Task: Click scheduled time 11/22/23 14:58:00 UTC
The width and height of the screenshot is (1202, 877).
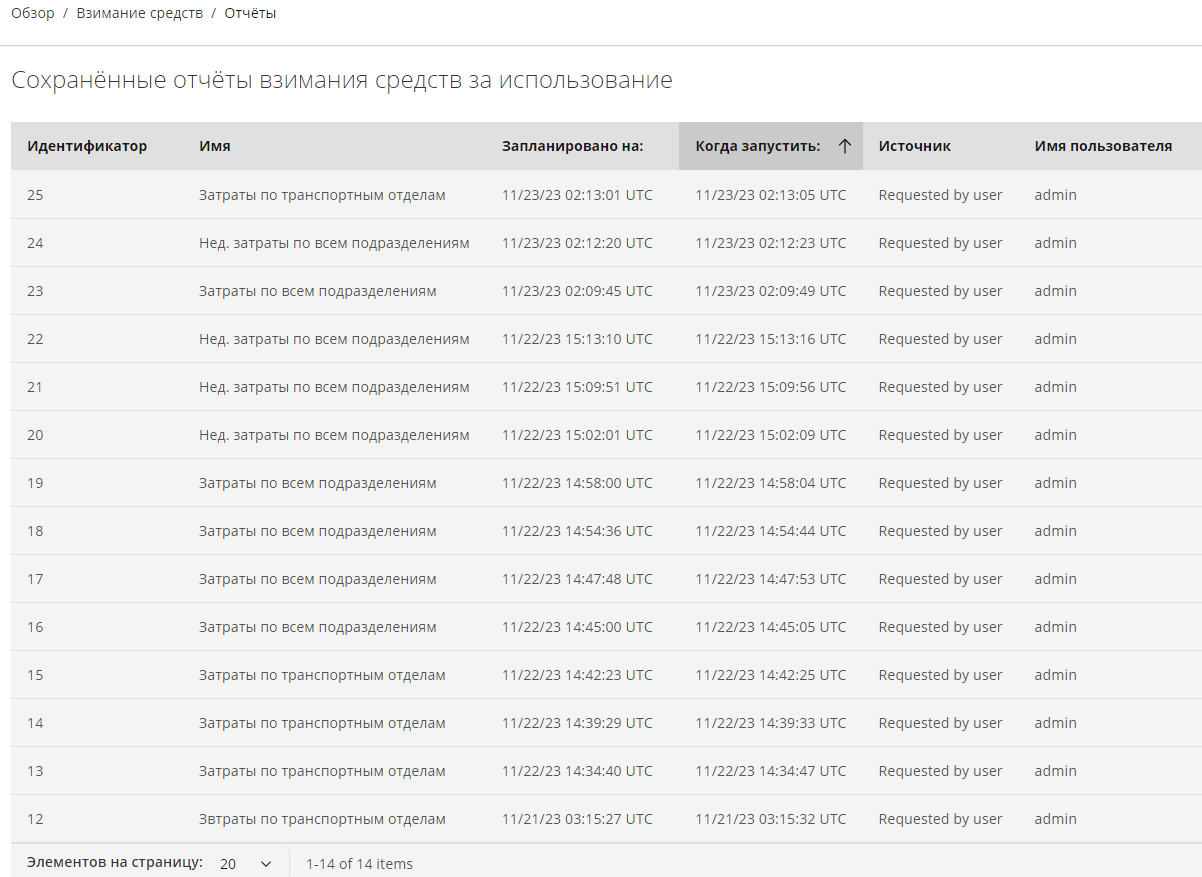Action: (577, 483)
